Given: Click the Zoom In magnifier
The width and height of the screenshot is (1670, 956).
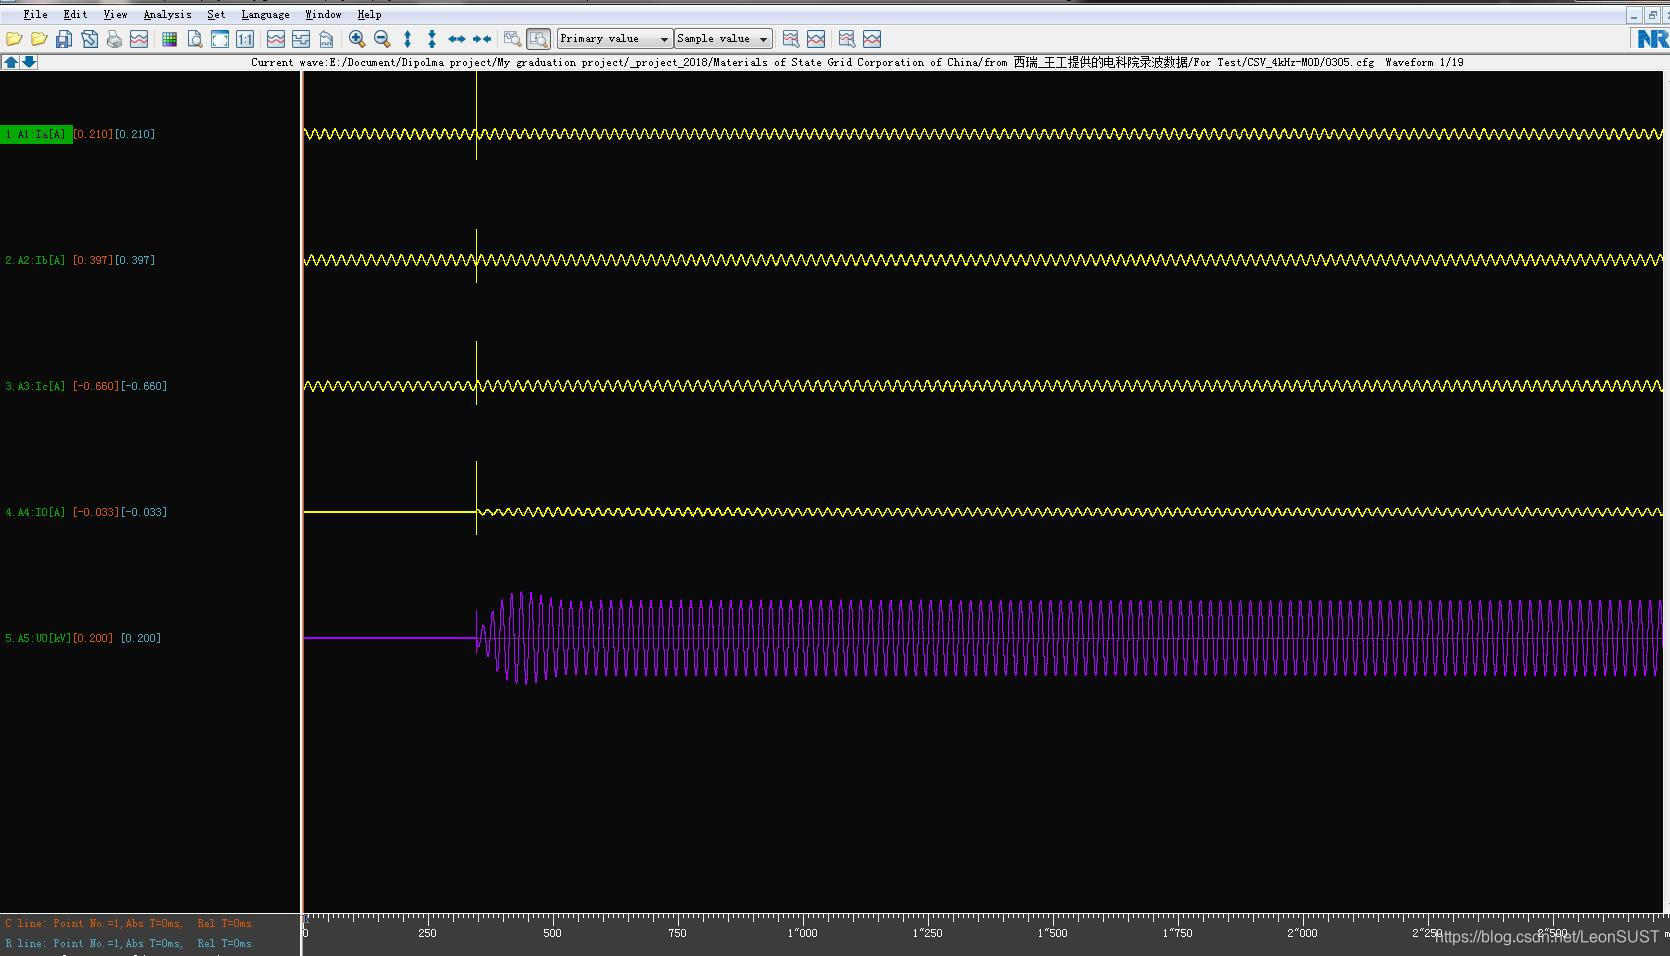Looking at the screenshot, I should pyautogui.click(x=357, y=39).
